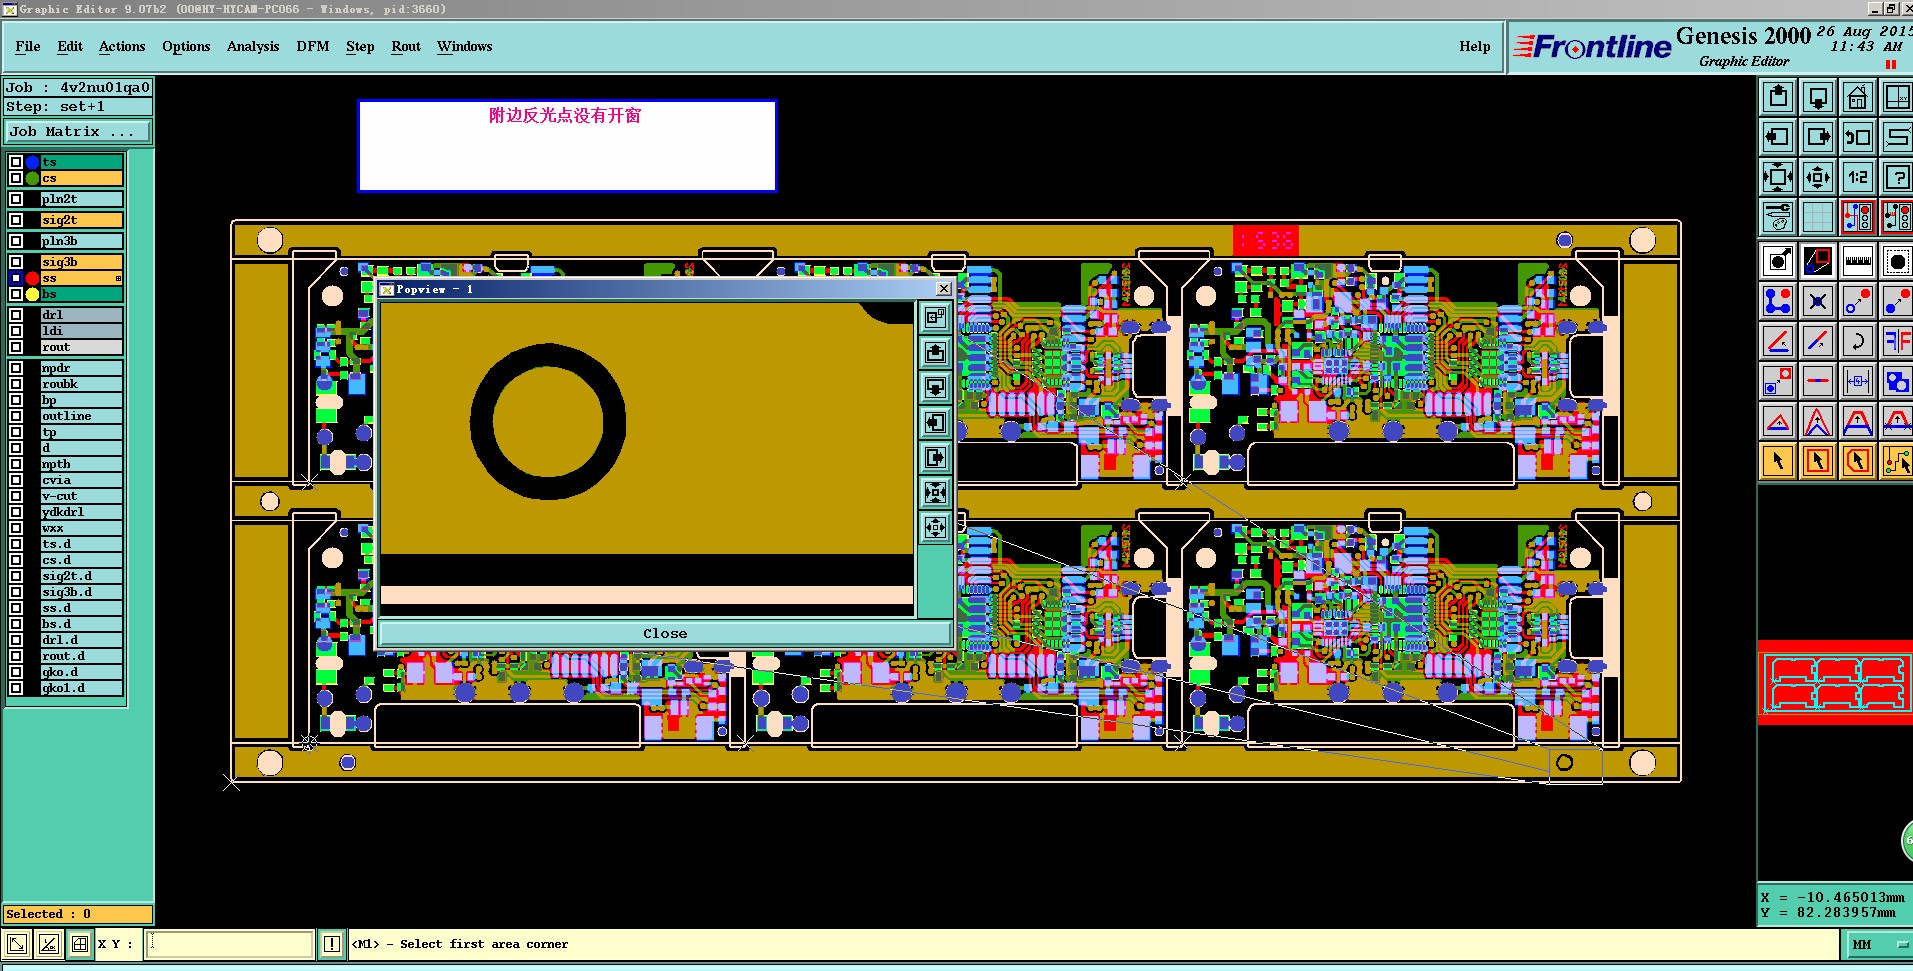Click pan down icon in Popview window

coord(935,387)
